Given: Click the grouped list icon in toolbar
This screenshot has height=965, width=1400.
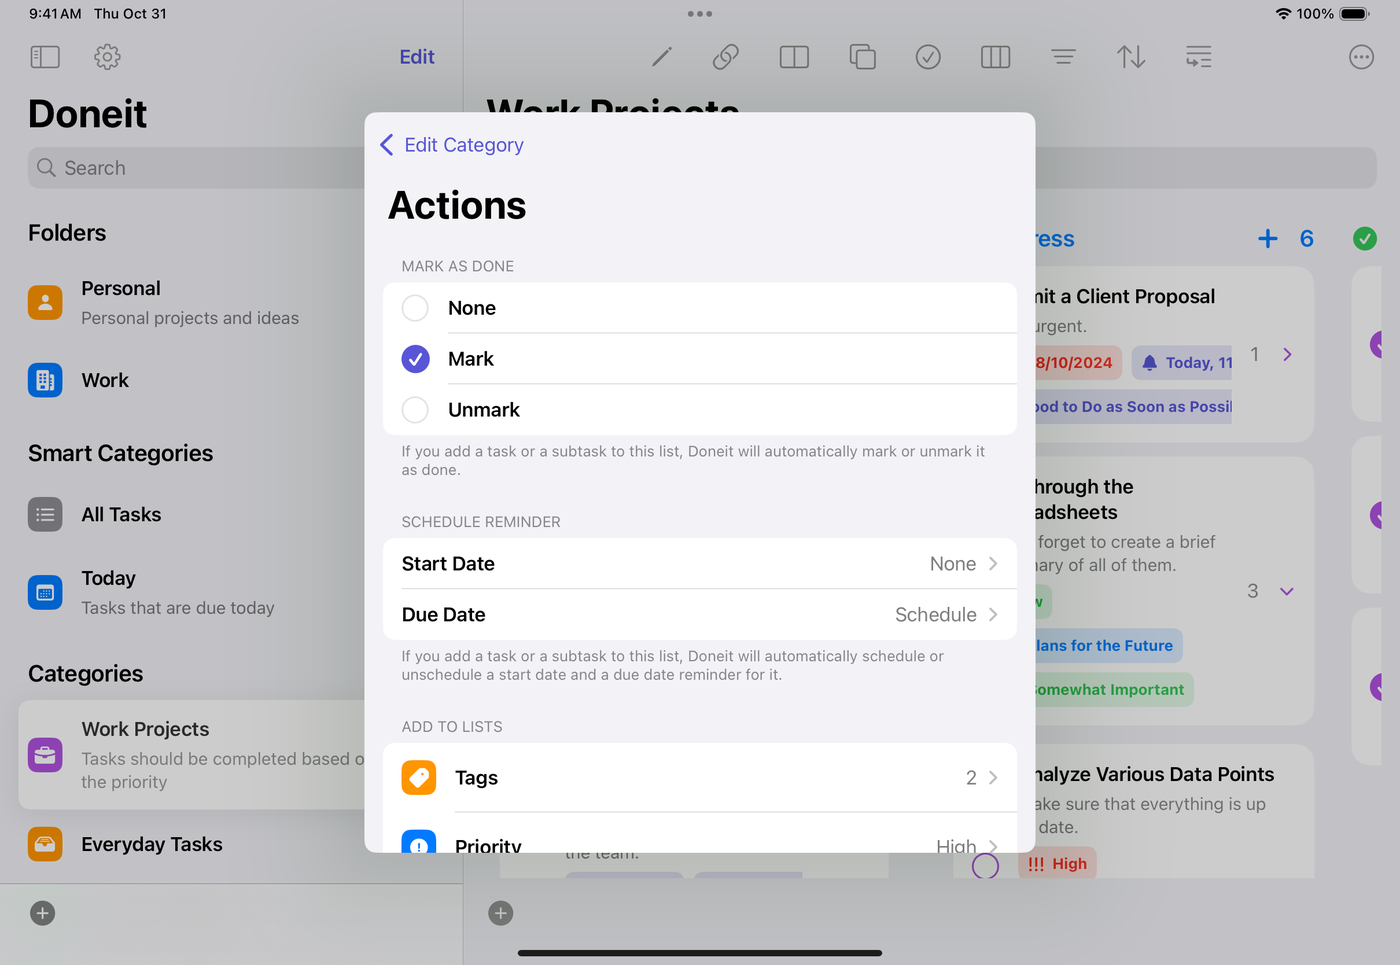Looking at the screenshot, I should click(x=1198, y=57).
